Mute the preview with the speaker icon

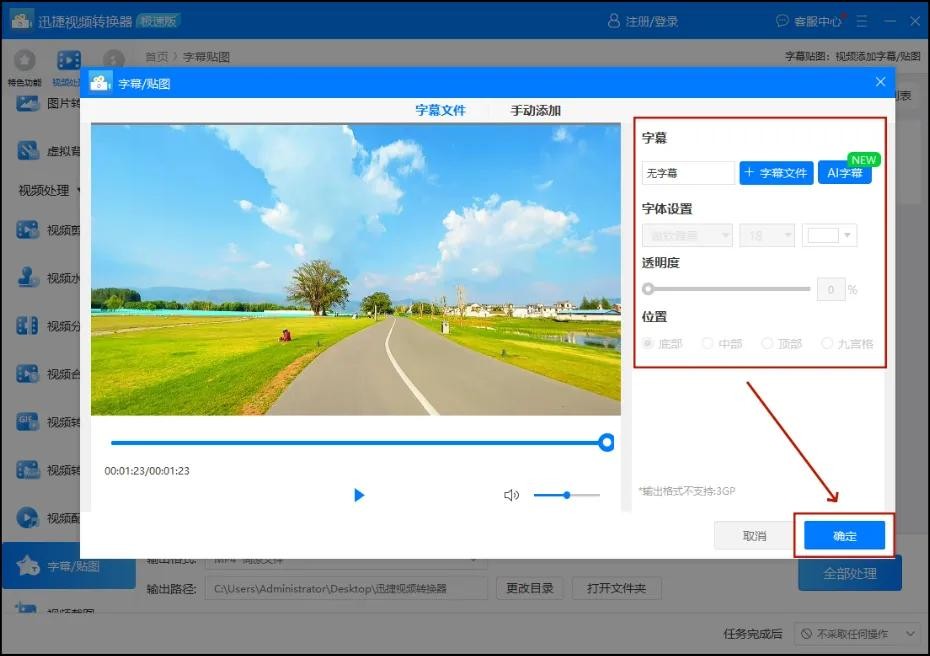pyautogui.click(x=511, y=495)
